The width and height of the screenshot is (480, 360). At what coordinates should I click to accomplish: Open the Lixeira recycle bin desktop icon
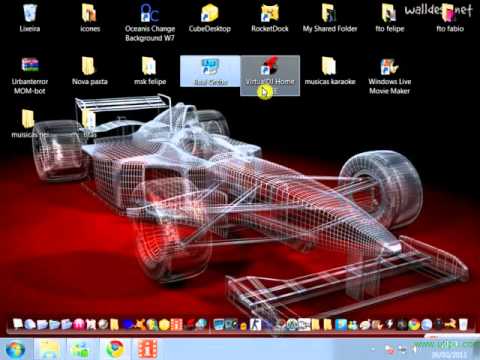(30, 18)
